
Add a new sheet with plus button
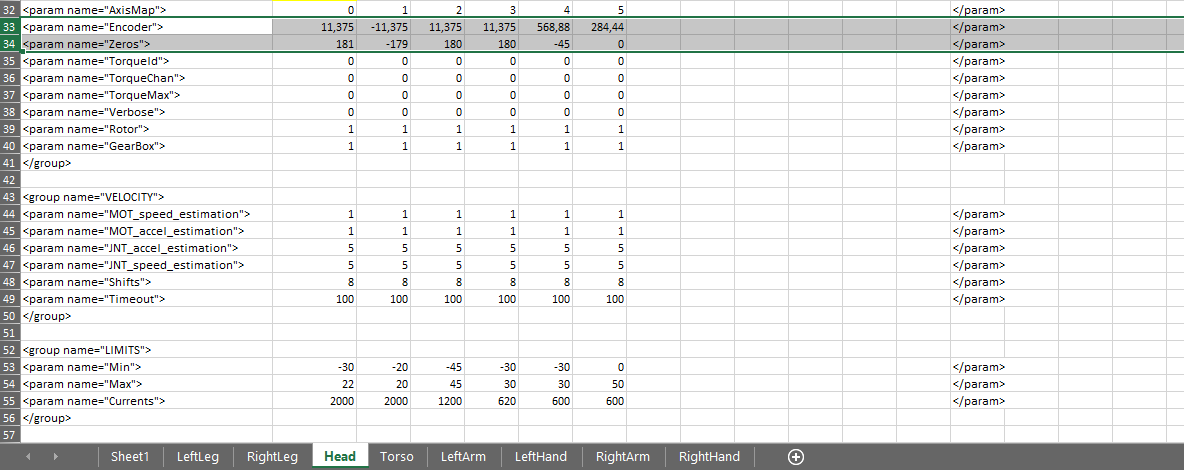point(796,457)
